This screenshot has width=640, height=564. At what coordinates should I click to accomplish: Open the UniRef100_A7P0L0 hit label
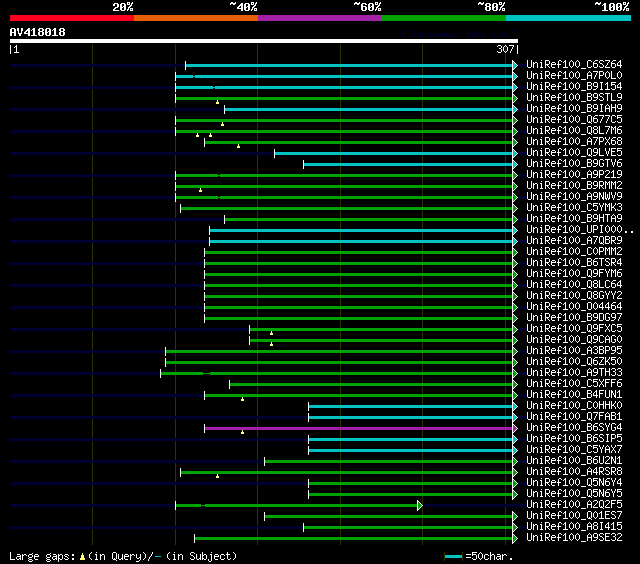coord(574,75)
